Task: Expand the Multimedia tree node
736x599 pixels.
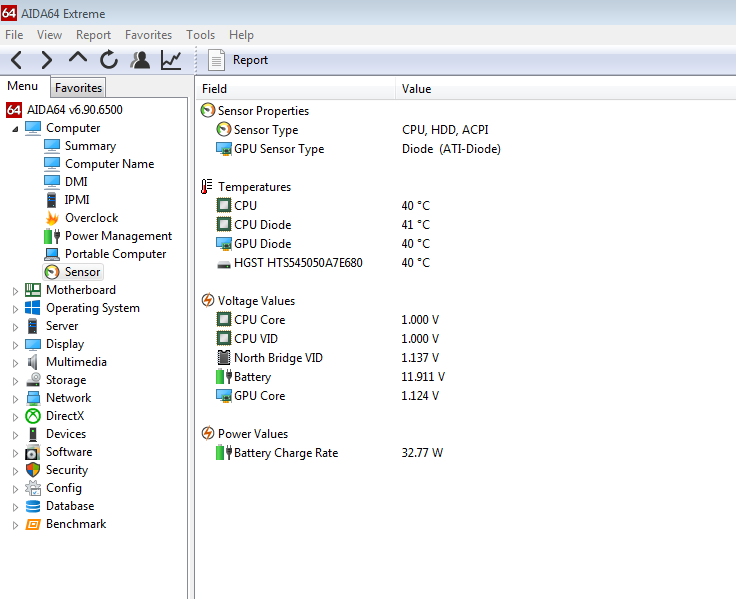Action: pyautogui.click(x=15, y=363)
